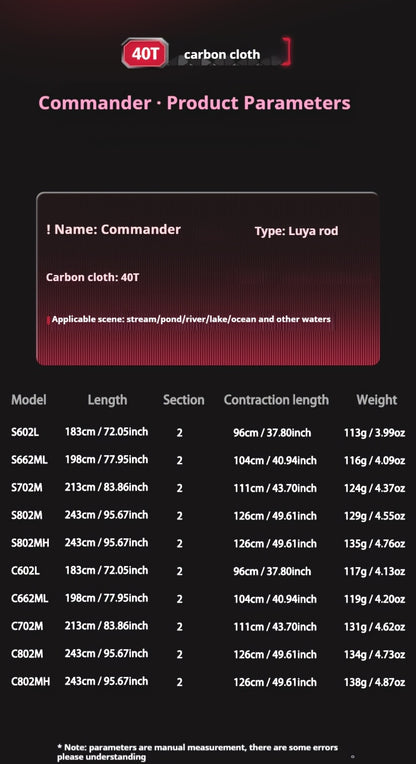Click the Length column header
The width and height of the screenshot is (416, 764).
(x=107, y=400)
